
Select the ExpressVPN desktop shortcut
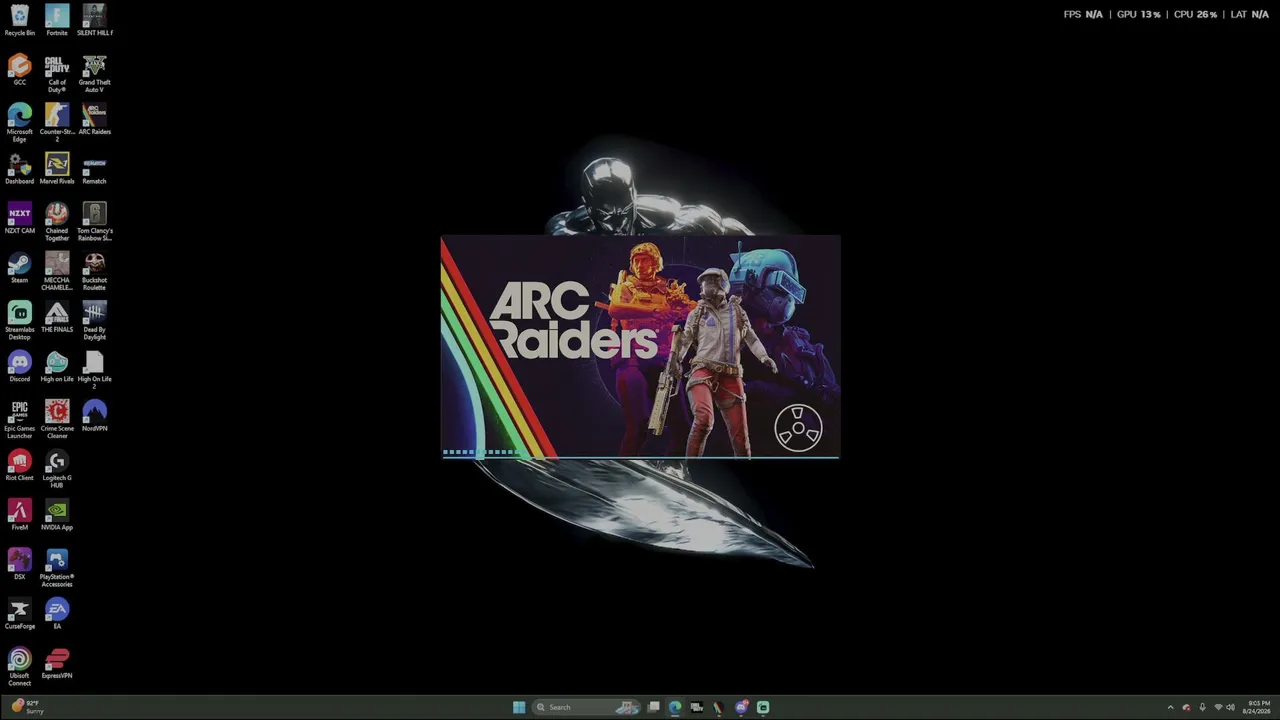tap(57, 664)
